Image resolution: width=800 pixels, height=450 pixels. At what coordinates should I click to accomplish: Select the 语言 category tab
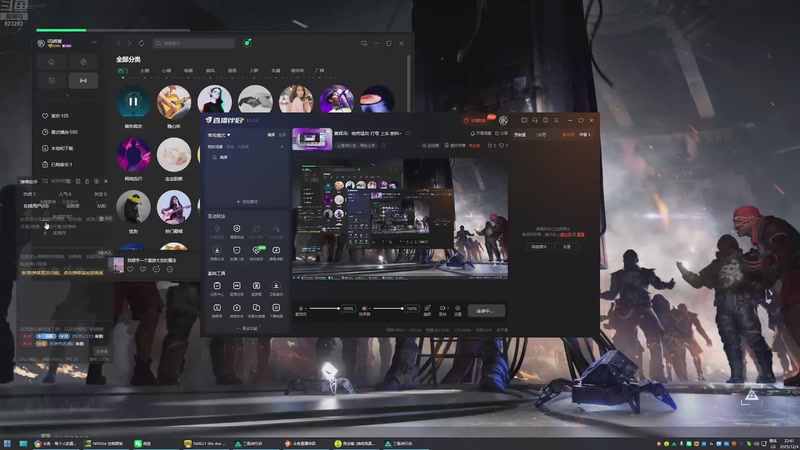coord(232,71)
